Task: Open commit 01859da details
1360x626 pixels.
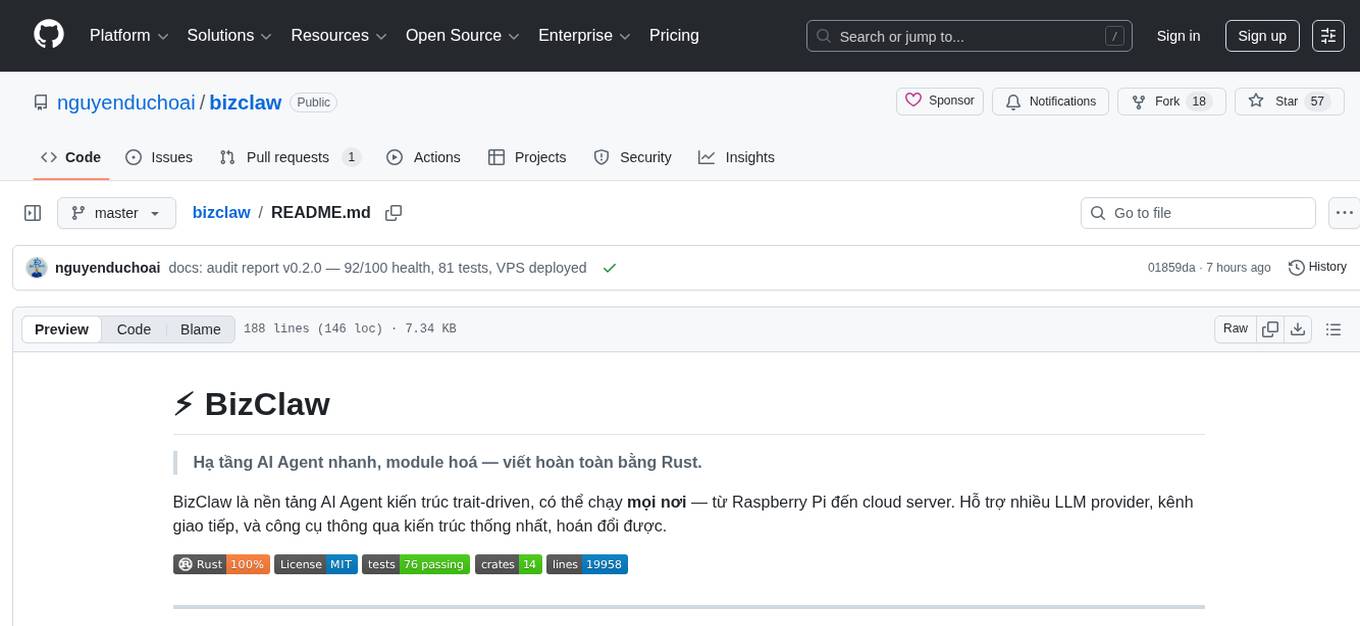Action: point(1170,267)
